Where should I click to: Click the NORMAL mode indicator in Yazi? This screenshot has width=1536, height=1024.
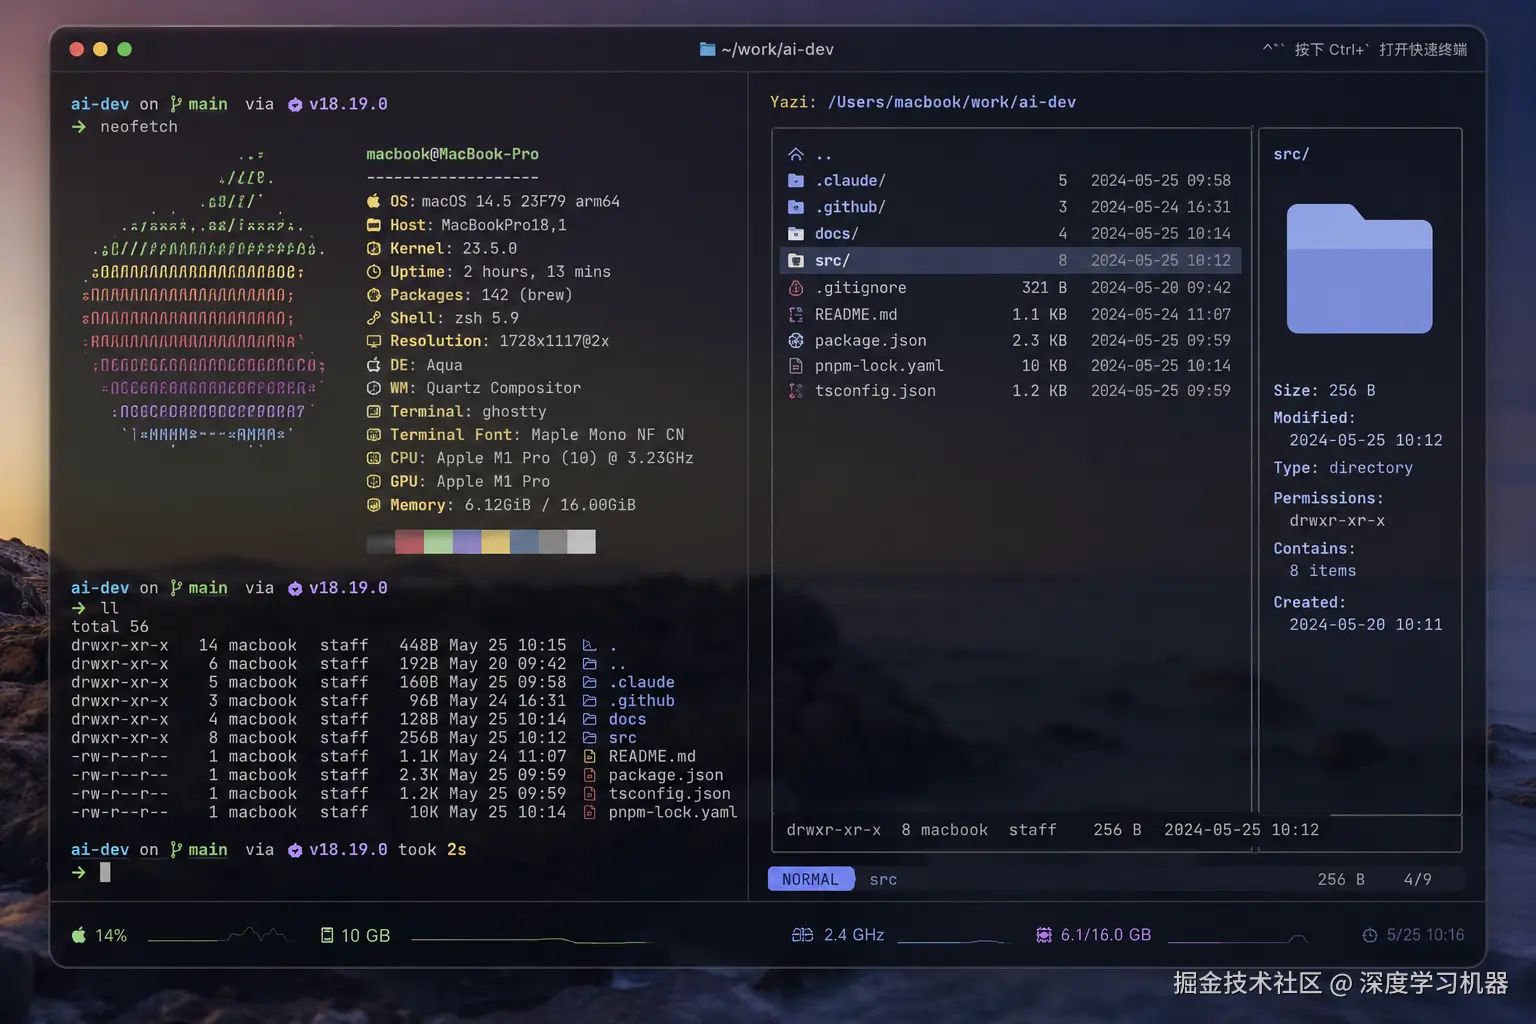[810, 879]
